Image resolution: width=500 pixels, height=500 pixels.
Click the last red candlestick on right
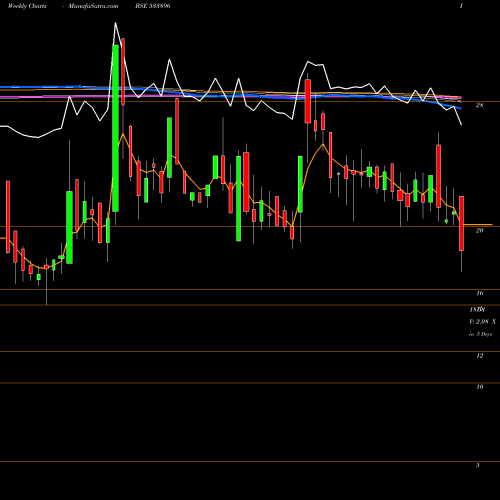tap(461, 223)
